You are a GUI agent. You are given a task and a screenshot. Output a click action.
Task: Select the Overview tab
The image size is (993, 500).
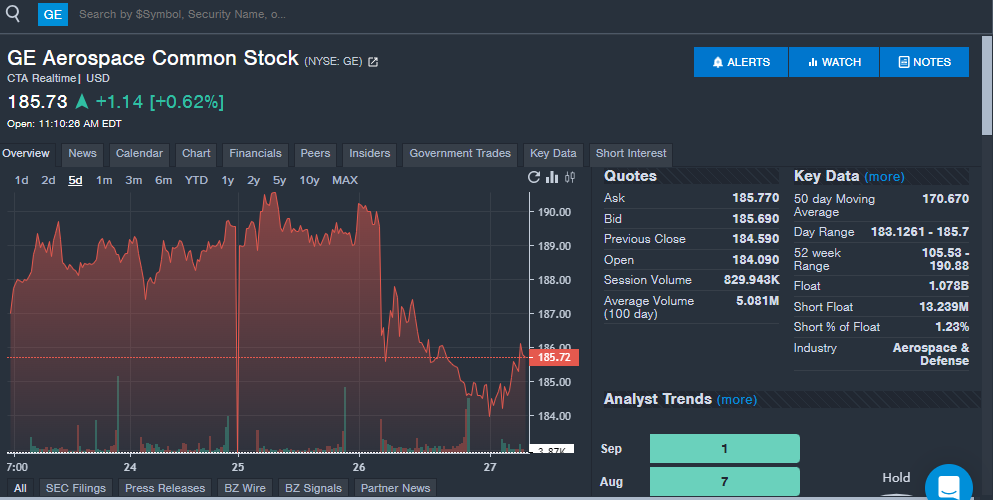[x=26, y=154]
